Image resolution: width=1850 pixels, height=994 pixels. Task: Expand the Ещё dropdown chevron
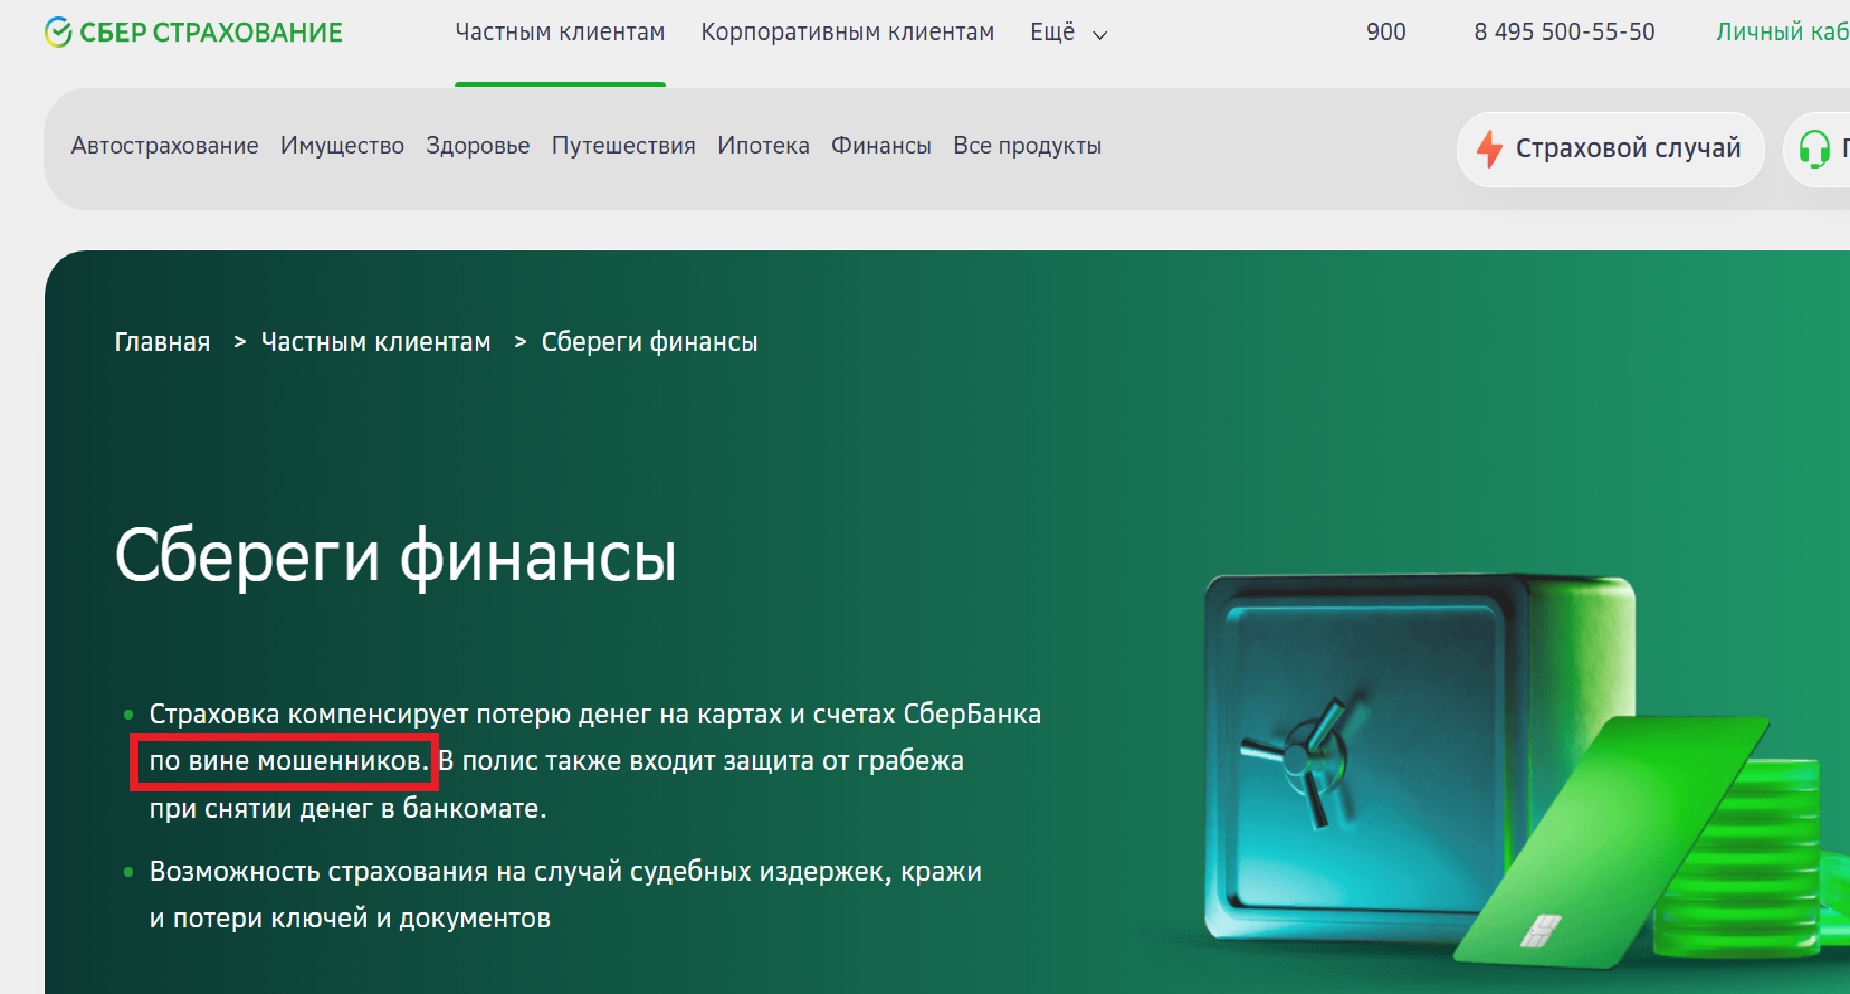coord(1100,35)
